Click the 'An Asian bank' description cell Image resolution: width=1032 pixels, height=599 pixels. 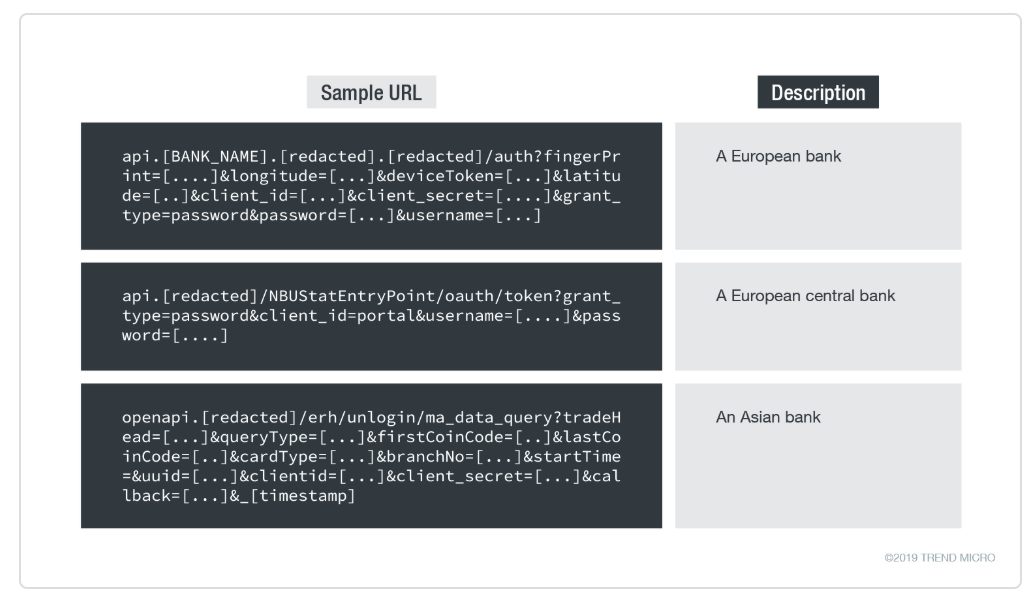coord(817,456)
